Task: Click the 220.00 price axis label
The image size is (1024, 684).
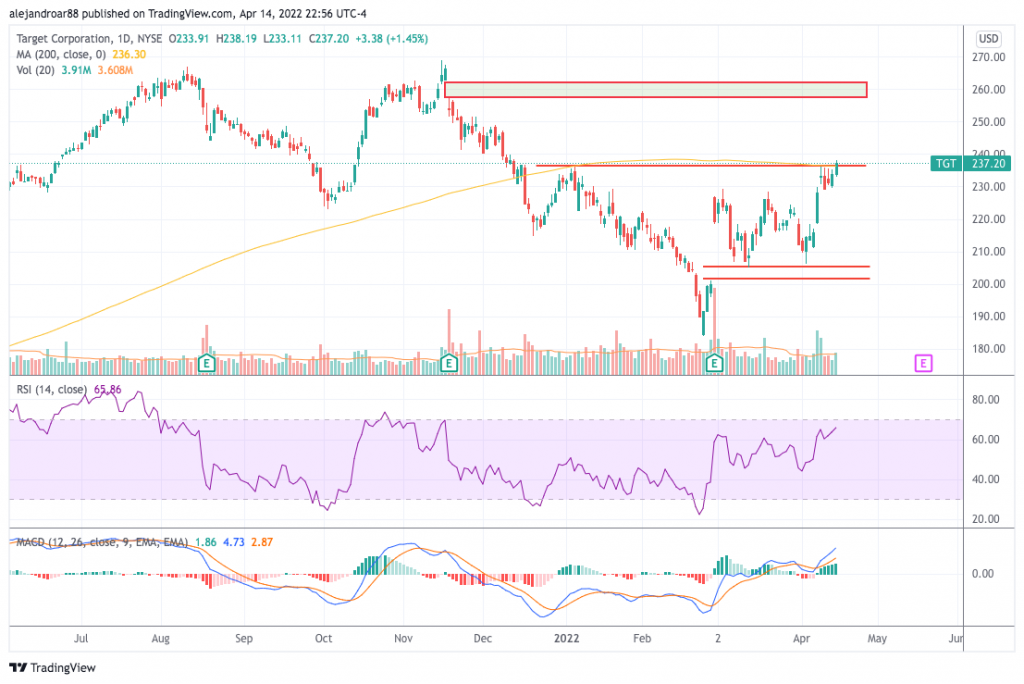Action: (988, 220)
